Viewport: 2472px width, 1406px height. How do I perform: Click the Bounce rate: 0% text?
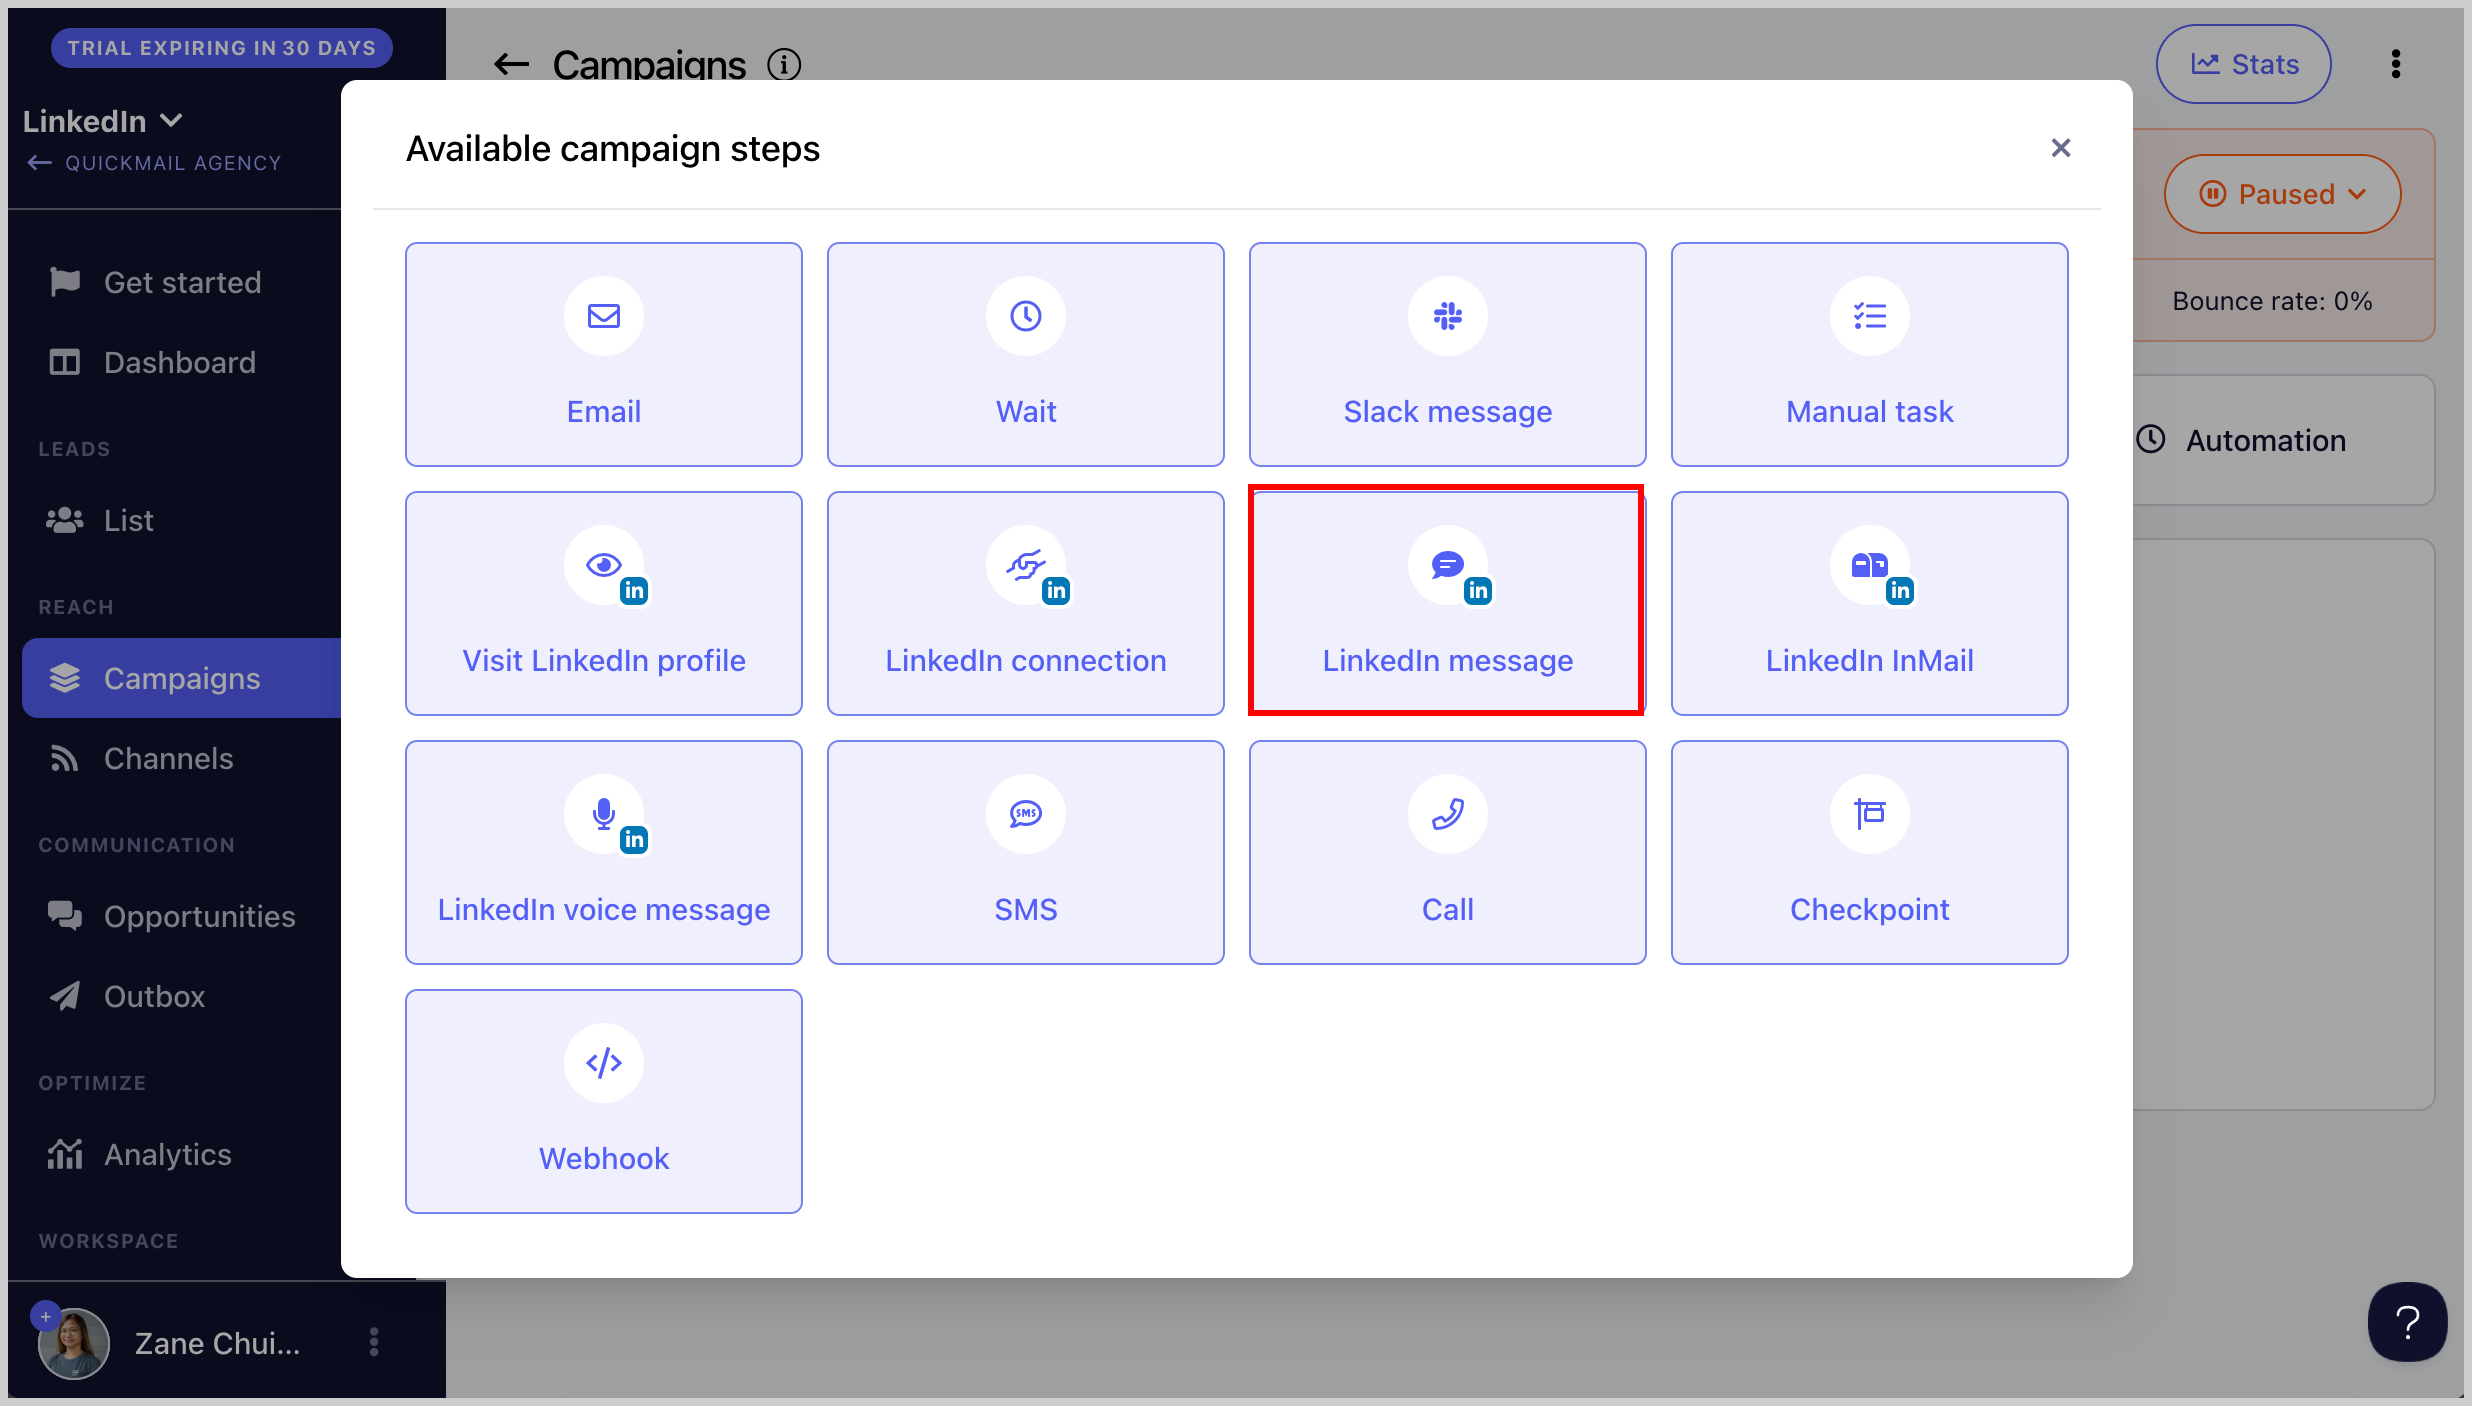[2272, 301]
